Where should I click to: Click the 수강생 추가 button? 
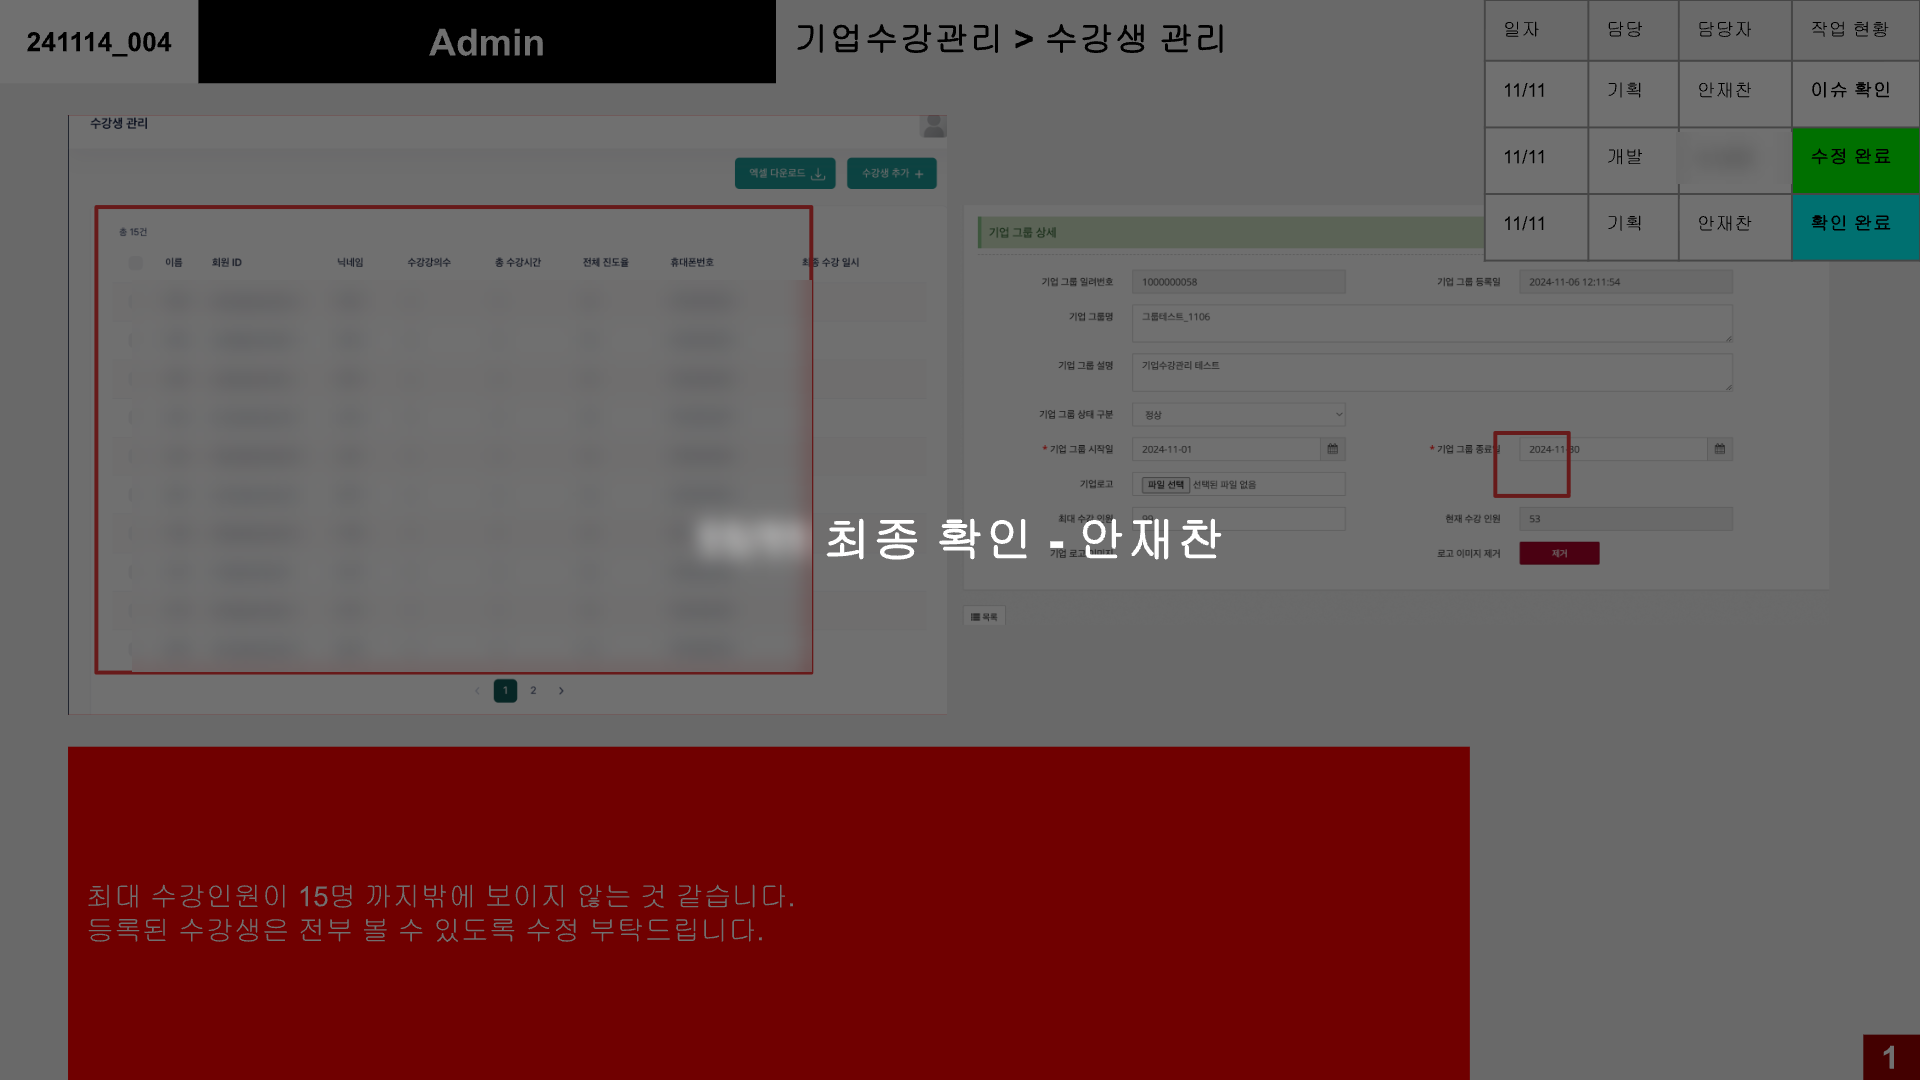point(892,173)
